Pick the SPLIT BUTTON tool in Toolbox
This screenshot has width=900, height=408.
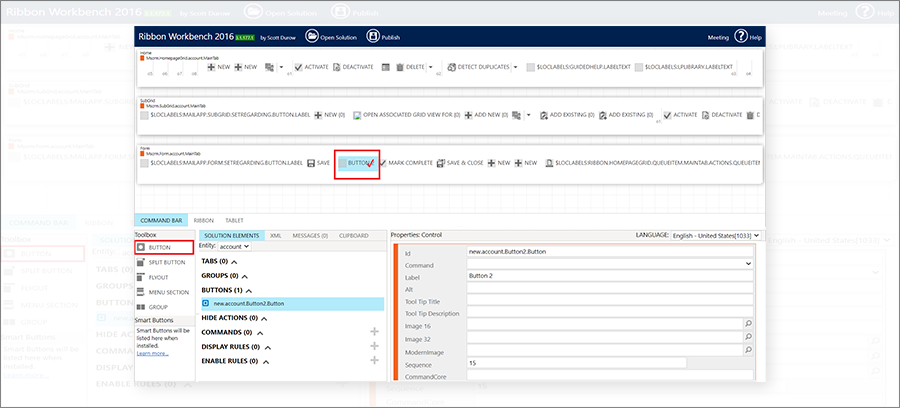tap(161, 262)
